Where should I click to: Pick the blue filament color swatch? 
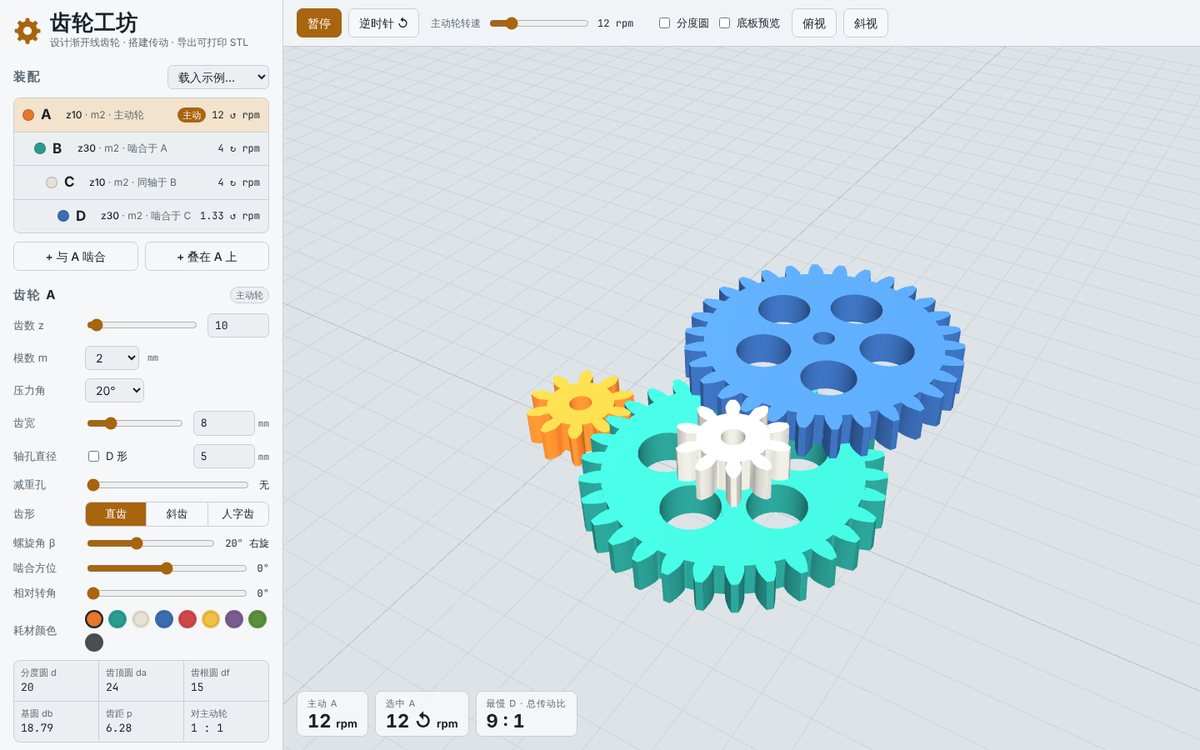click(164, 619)
